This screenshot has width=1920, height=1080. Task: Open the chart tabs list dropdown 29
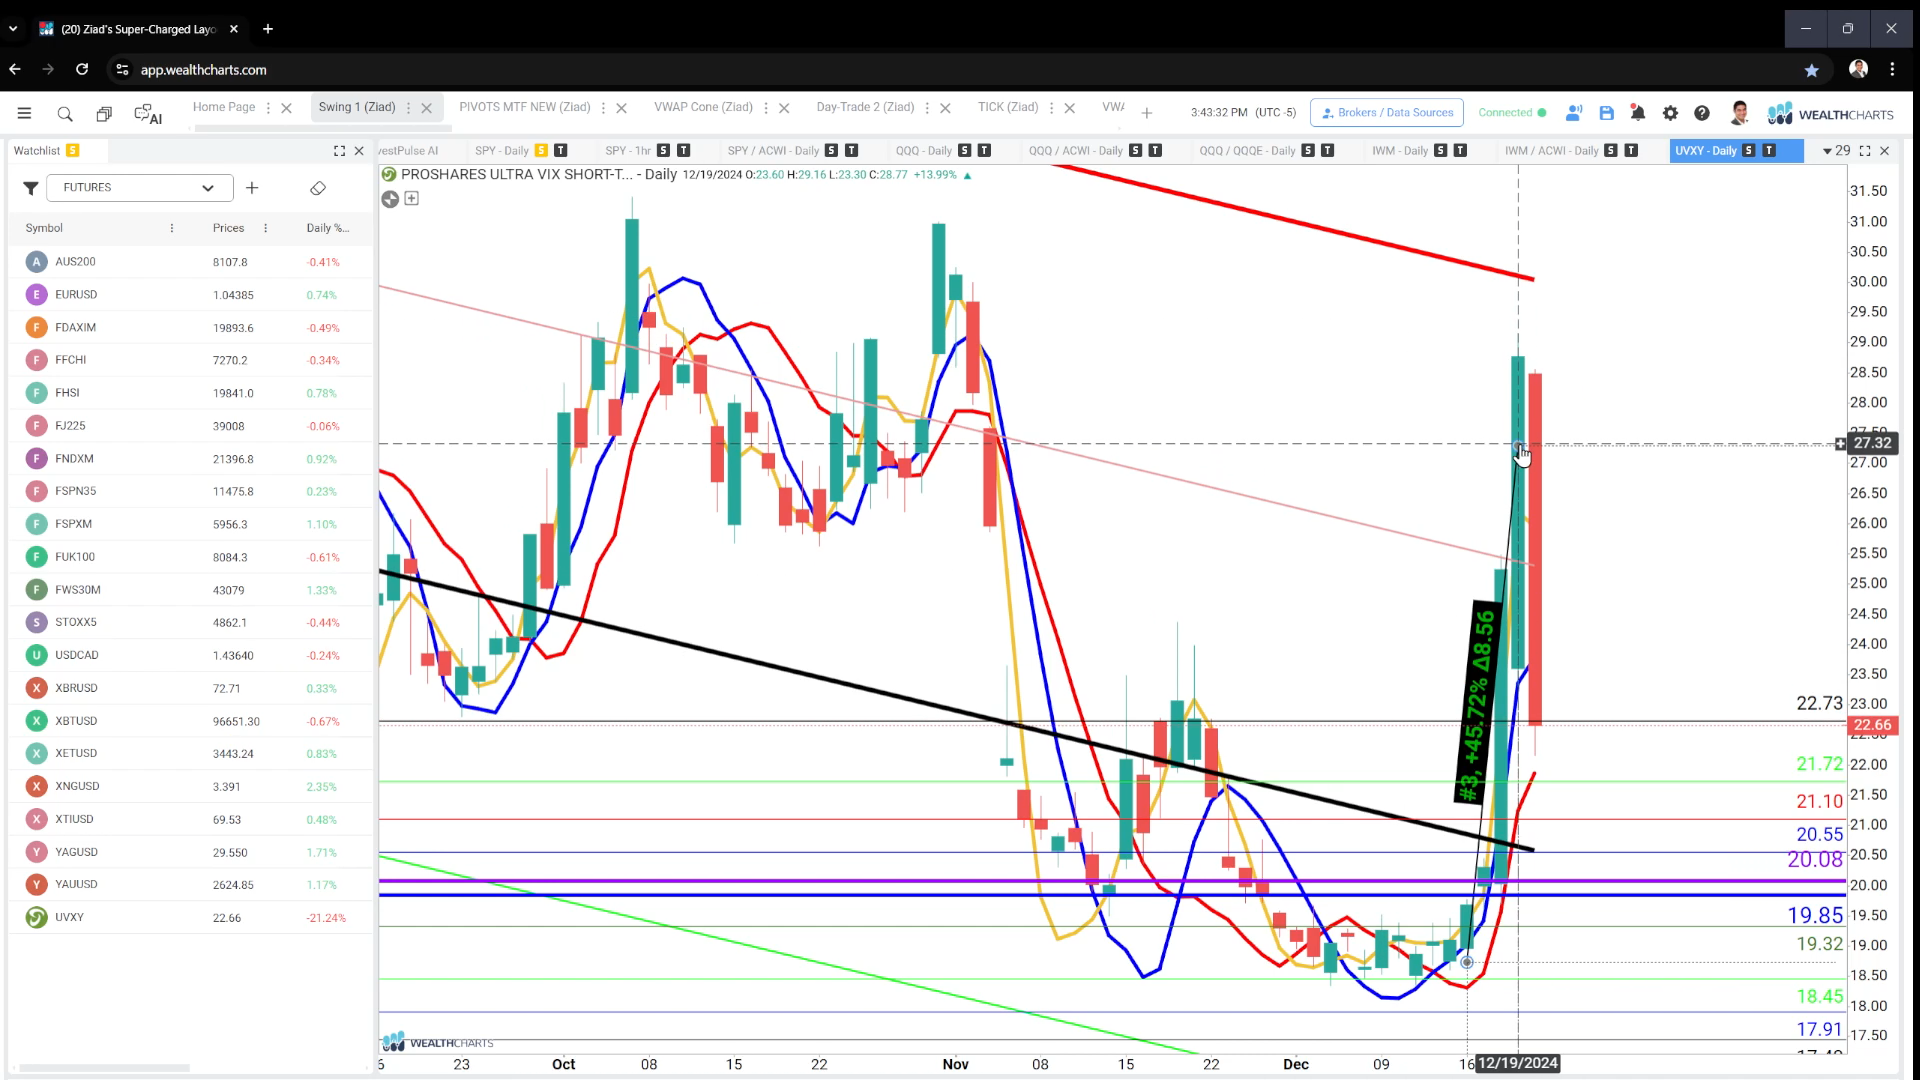[x=1836, y=151]
